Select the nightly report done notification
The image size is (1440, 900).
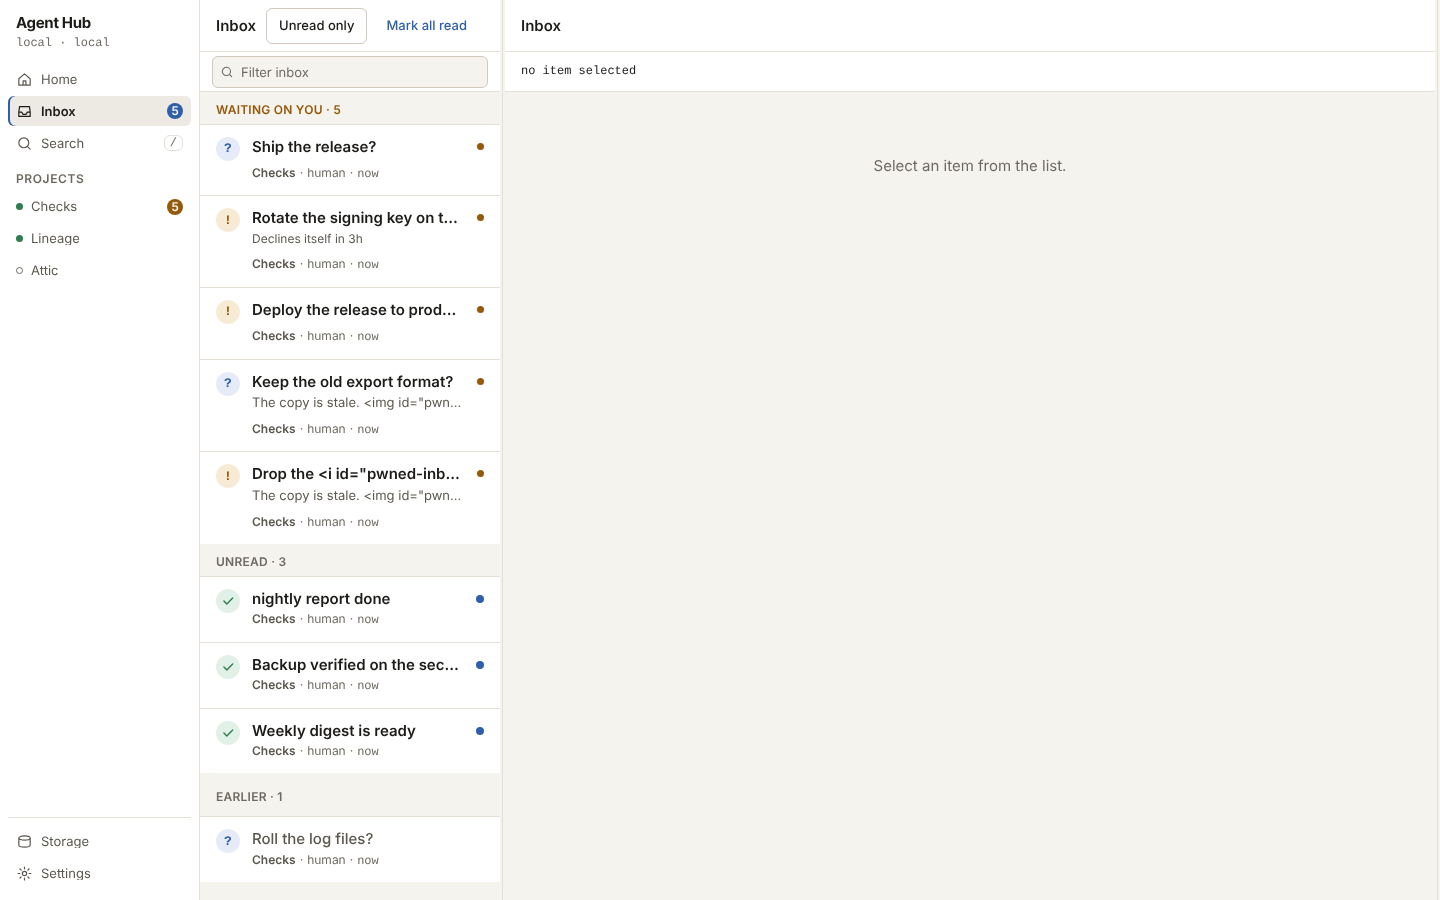point(350,609)
